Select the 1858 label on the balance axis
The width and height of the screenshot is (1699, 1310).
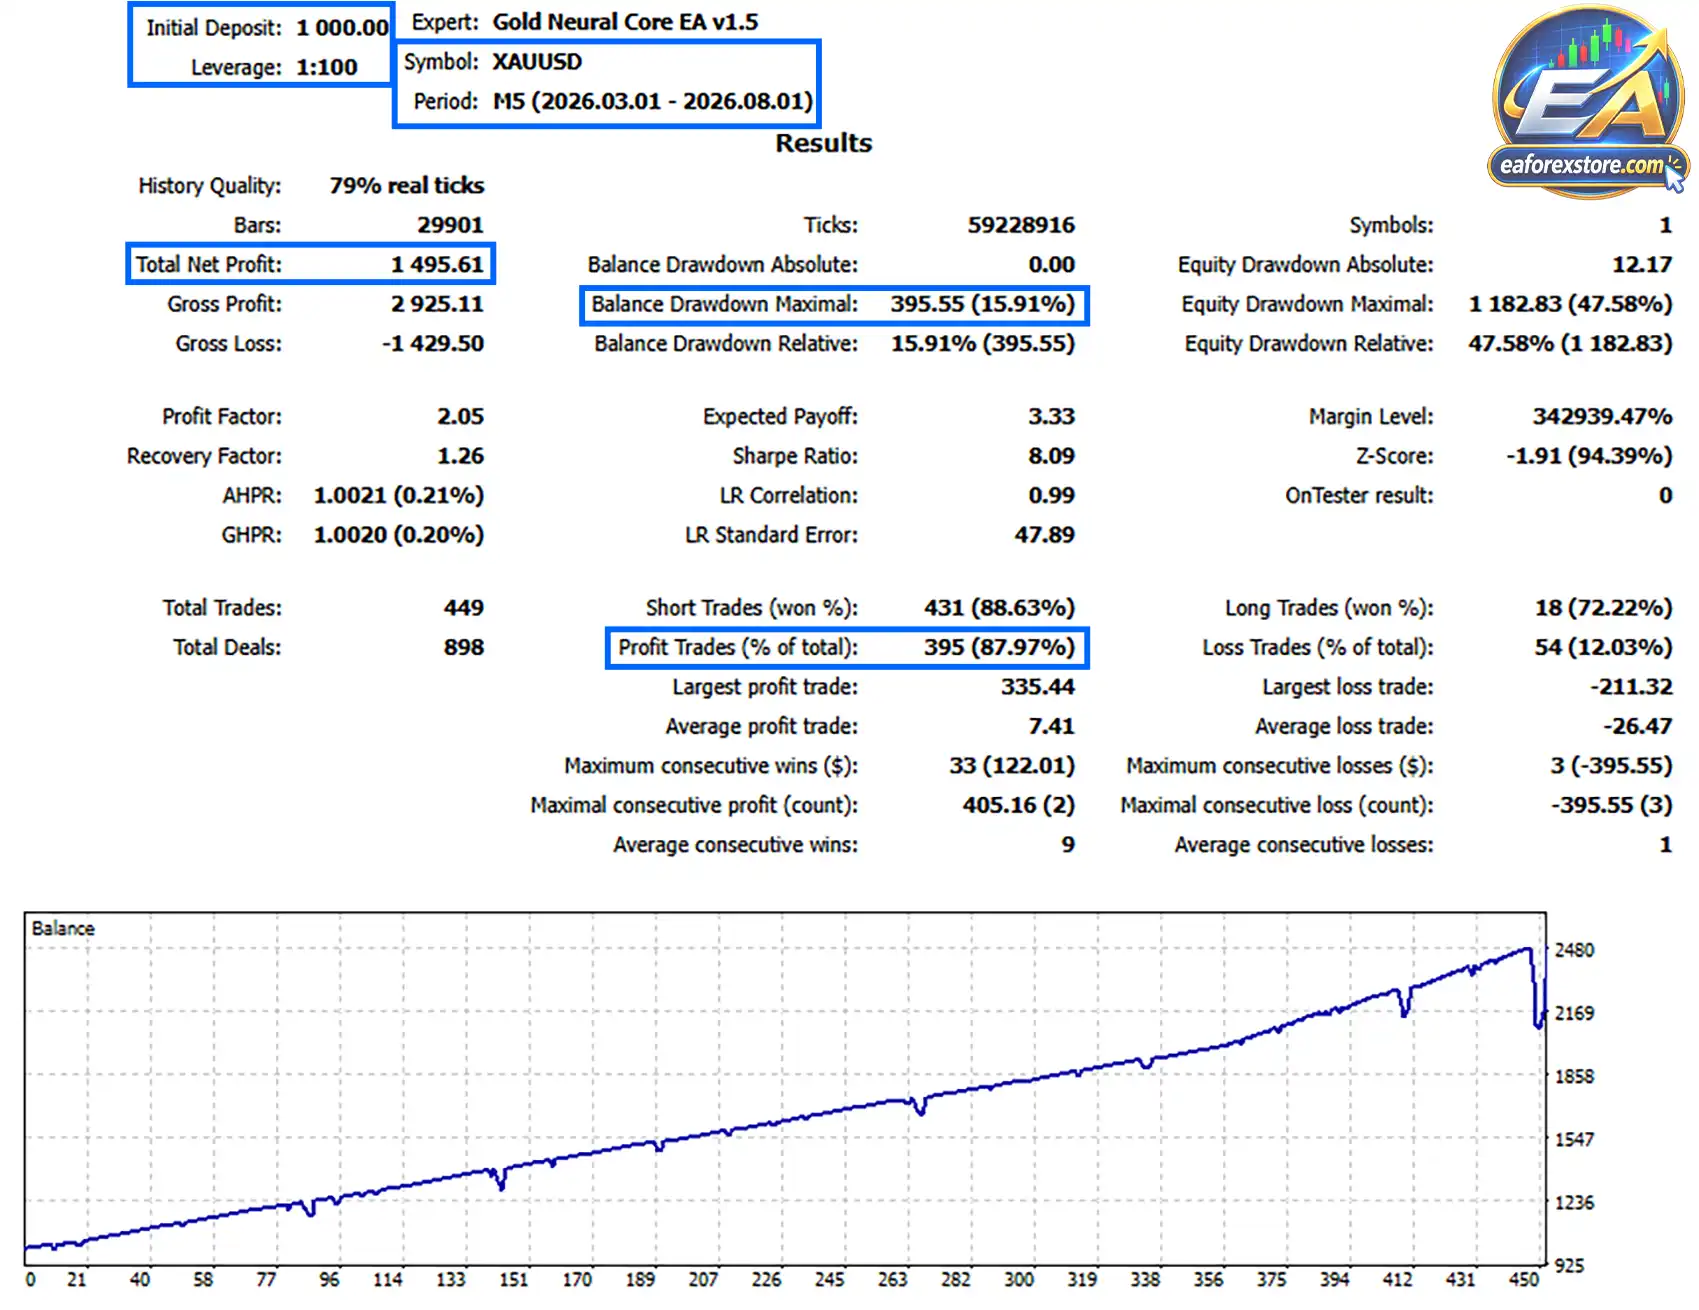pos(1574,1076)
